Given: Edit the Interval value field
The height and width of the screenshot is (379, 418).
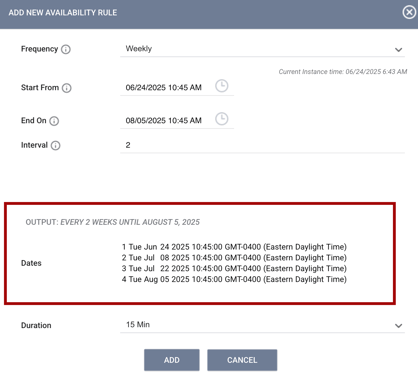Looking at the screenshot, I should coord(262,145).
